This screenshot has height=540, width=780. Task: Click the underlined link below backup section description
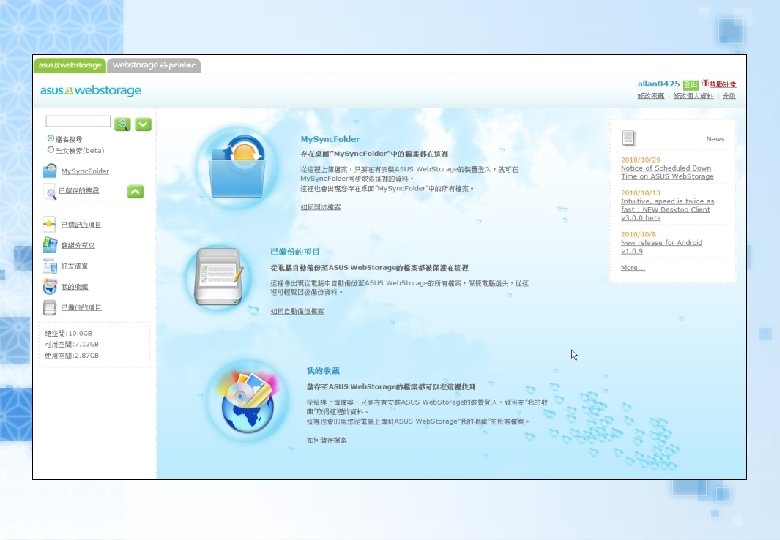pyautogui.click(x=297, y=311)
